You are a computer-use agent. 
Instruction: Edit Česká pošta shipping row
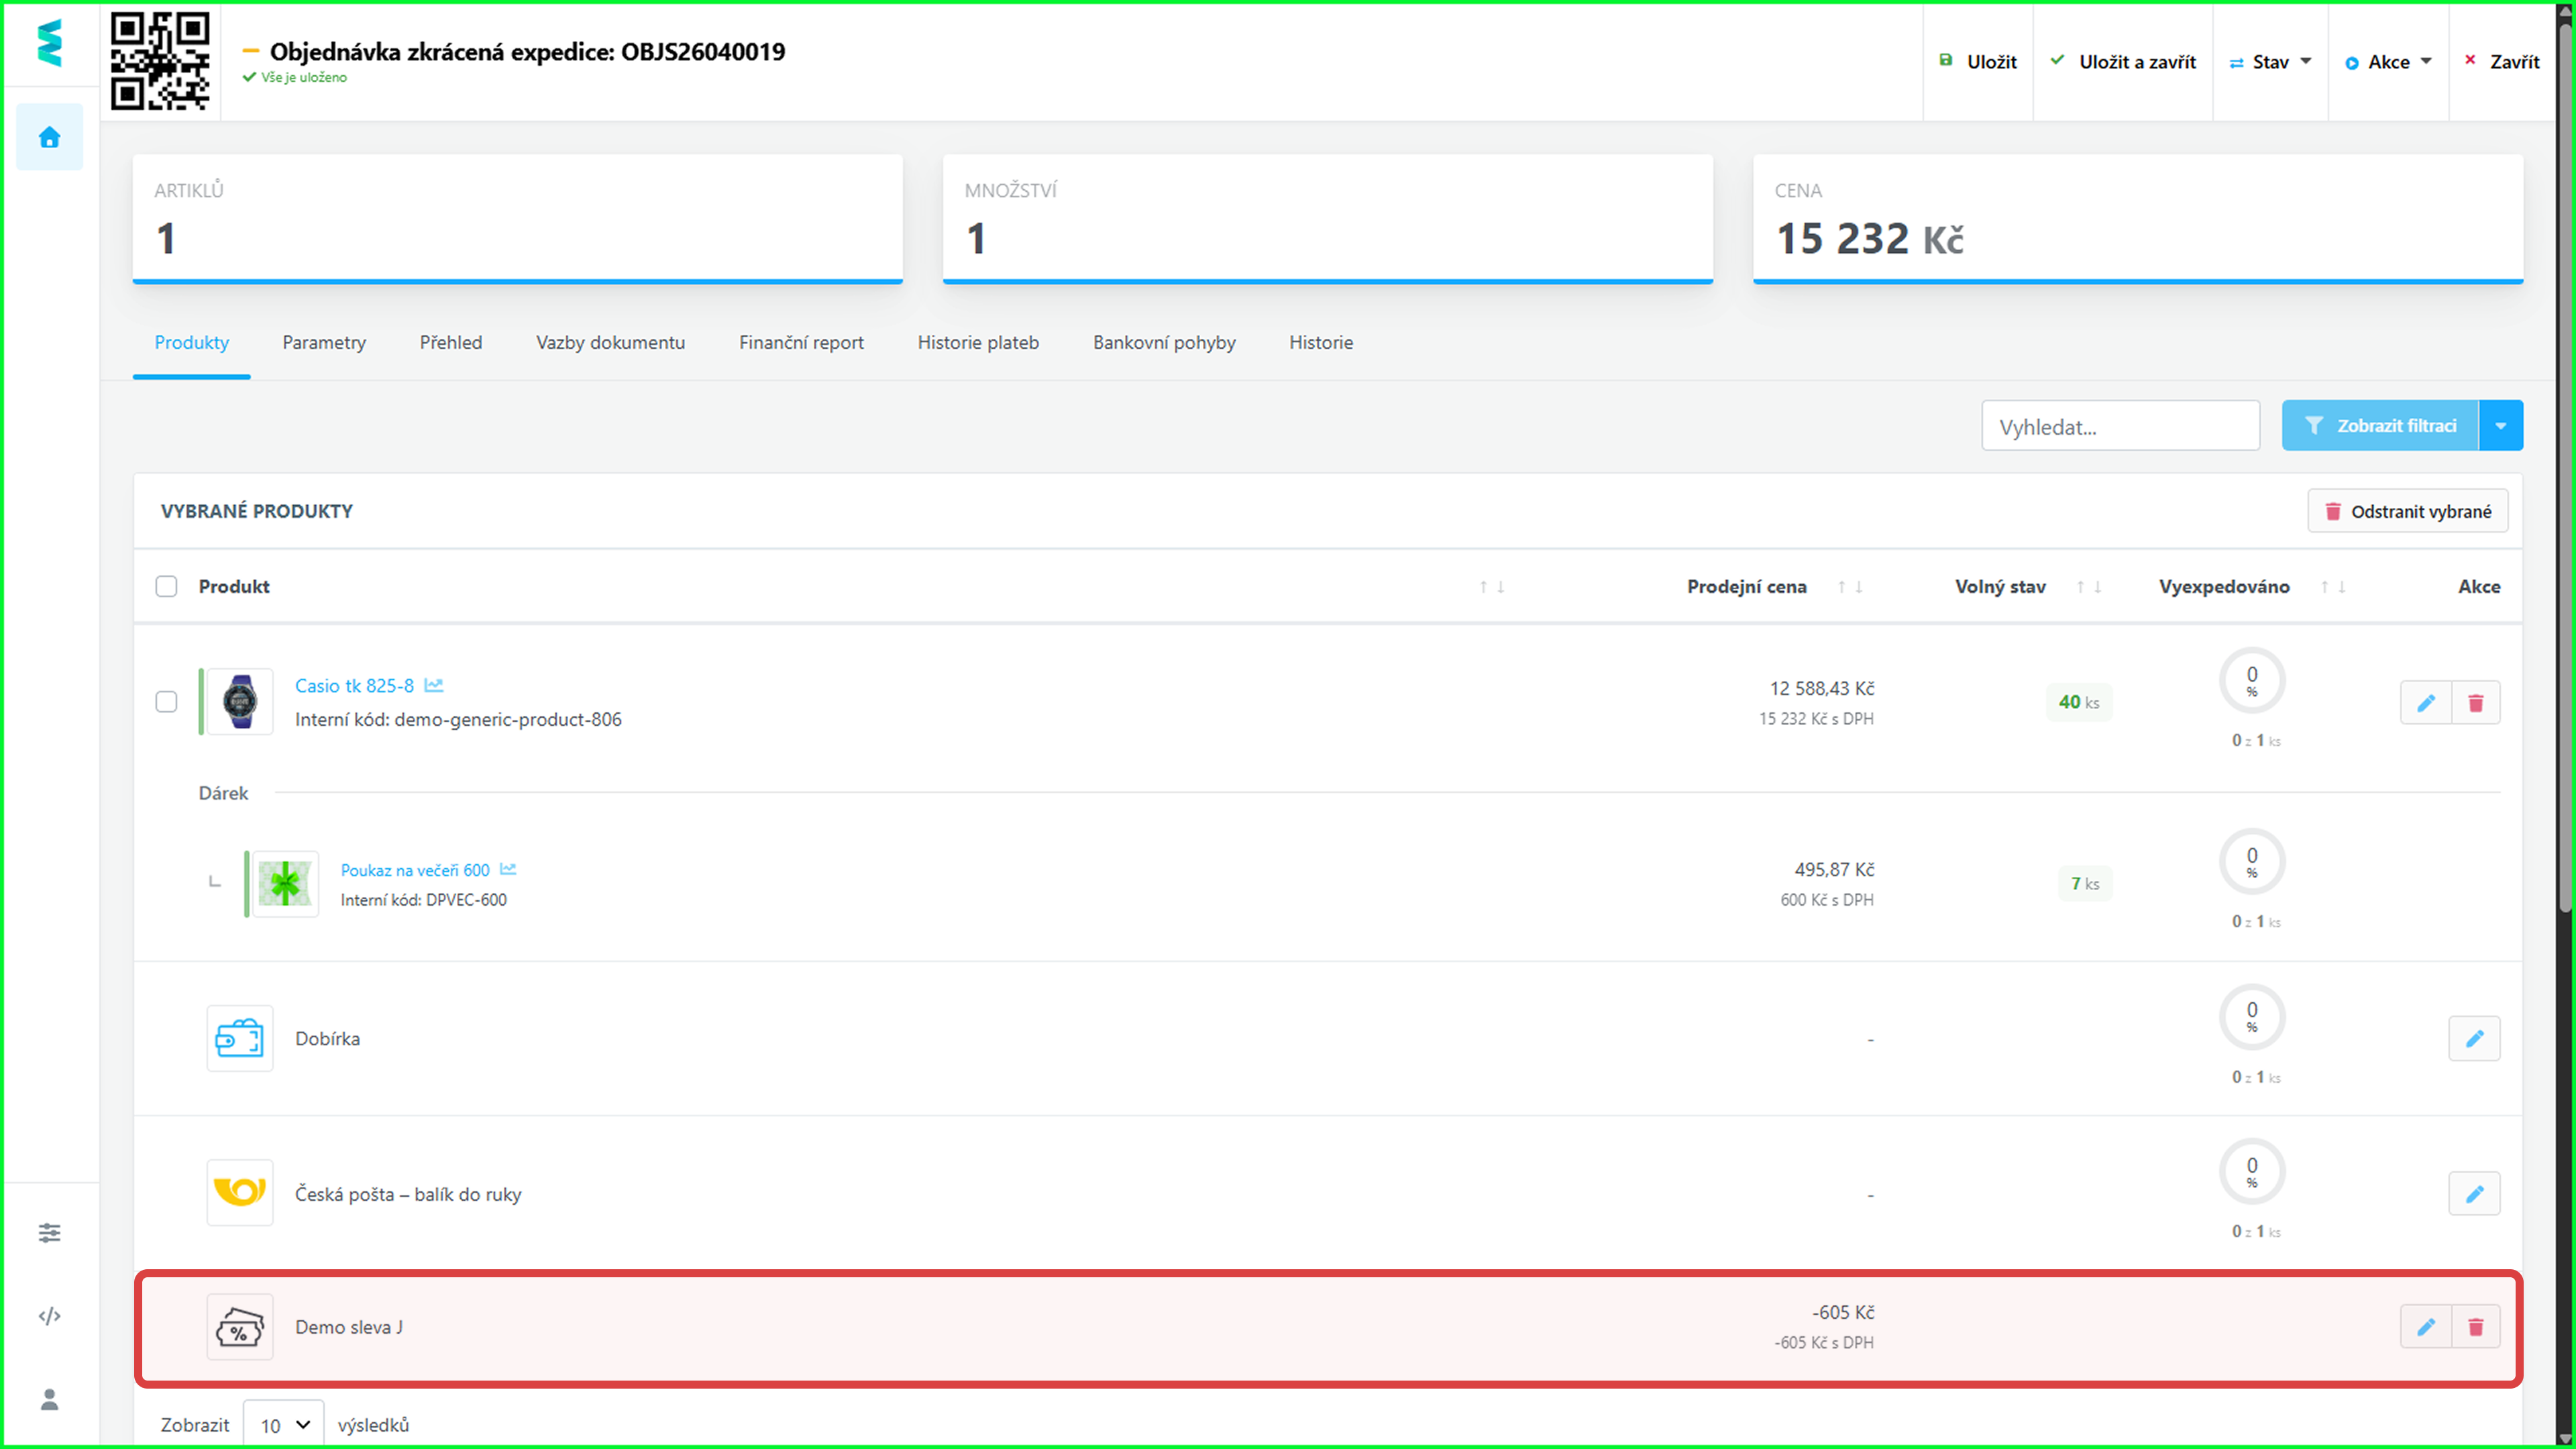pyautogui.click(x=2473, y=1194)
